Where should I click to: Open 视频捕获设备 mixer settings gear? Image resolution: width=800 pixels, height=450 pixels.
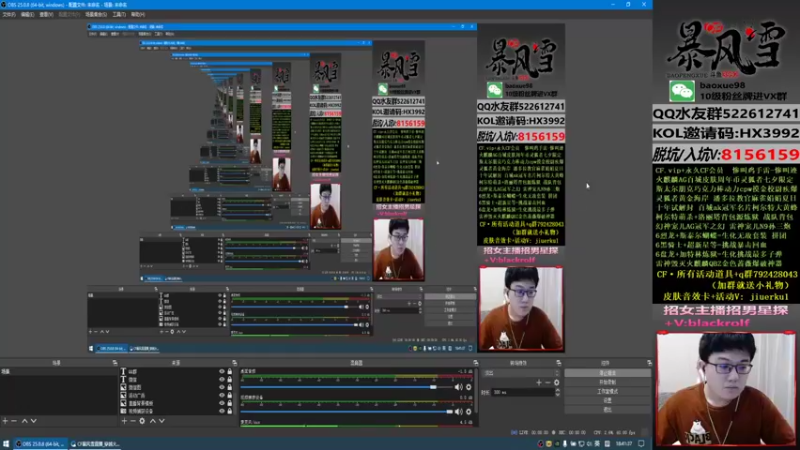468,412
